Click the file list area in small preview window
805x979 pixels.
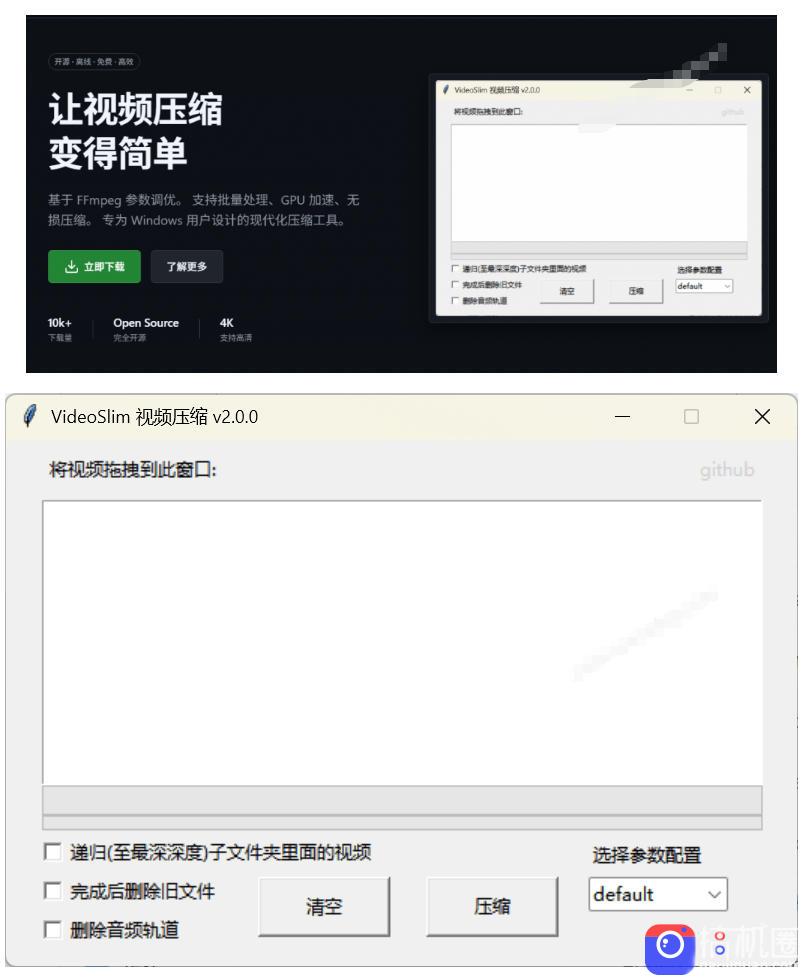pyautogui.click(x=599, y=182)
